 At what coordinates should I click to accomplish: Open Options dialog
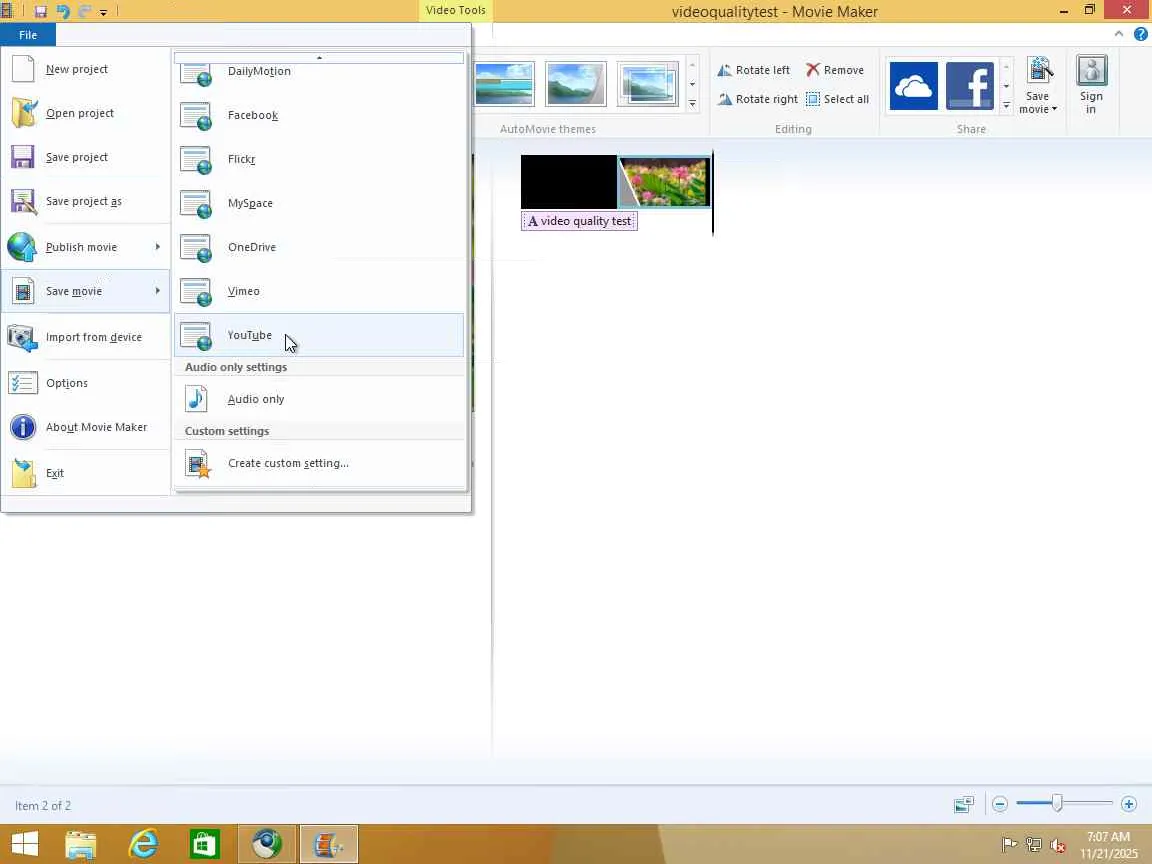point(85,383)
